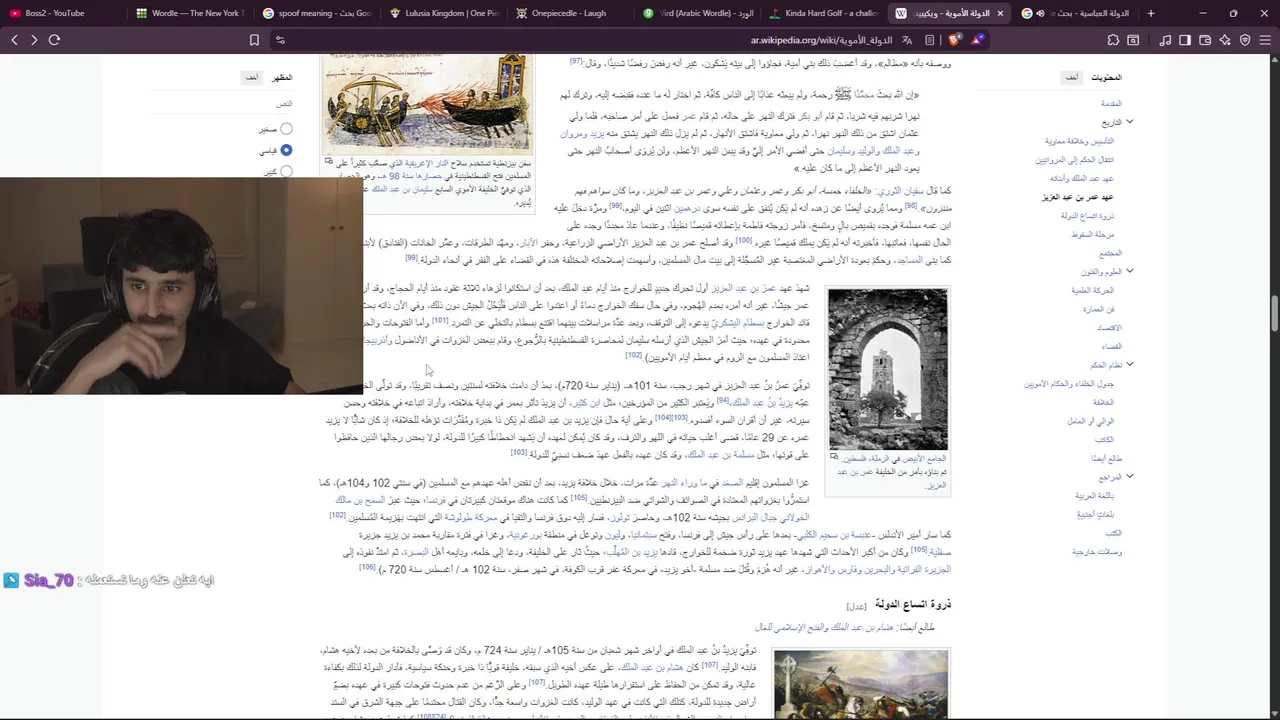1280x720 pixels.
Task: Open the extensions puzzle icon
Action: pos(1113,40)
